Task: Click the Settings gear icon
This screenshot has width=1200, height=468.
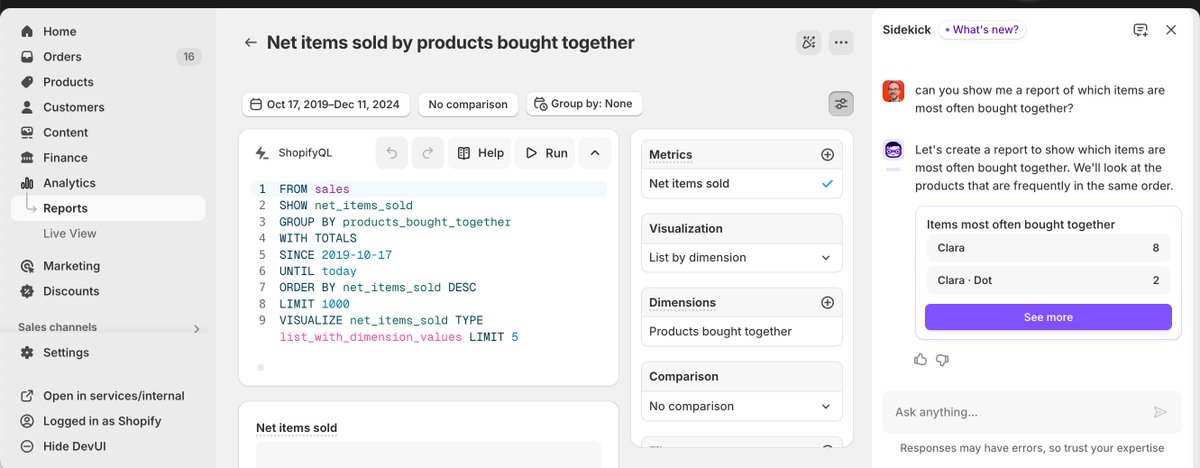Action: (x=27, y=352)
